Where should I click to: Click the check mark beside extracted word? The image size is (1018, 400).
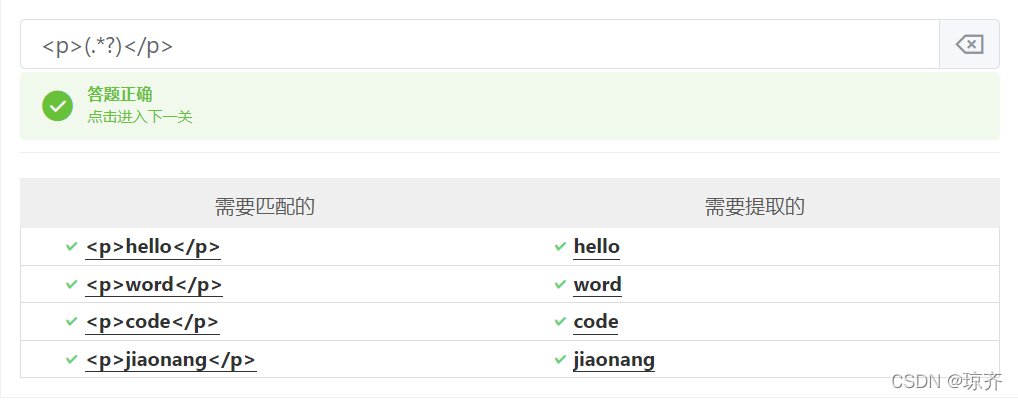pos(560,284)
